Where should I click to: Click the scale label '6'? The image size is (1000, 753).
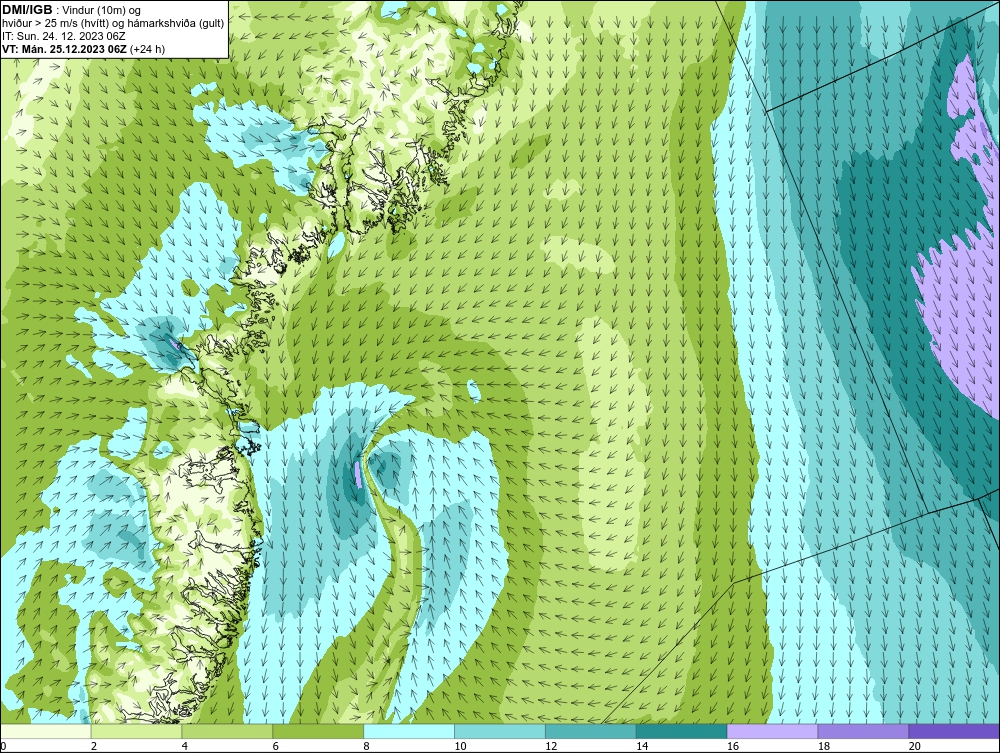[x=276, y=746]
